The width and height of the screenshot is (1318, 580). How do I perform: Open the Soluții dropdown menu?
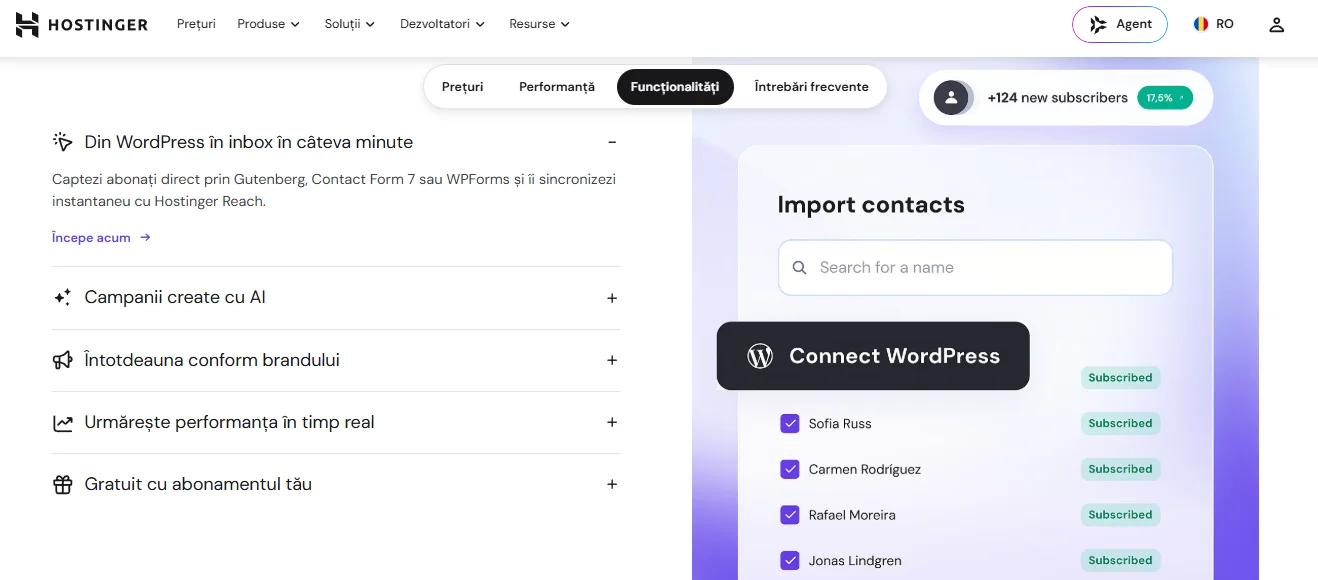(350, 24)
